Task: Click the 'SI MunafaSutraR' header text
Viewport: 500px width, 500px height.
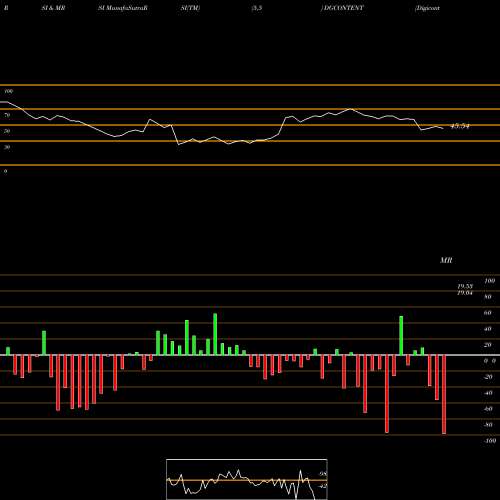Action: click(123, 8)
